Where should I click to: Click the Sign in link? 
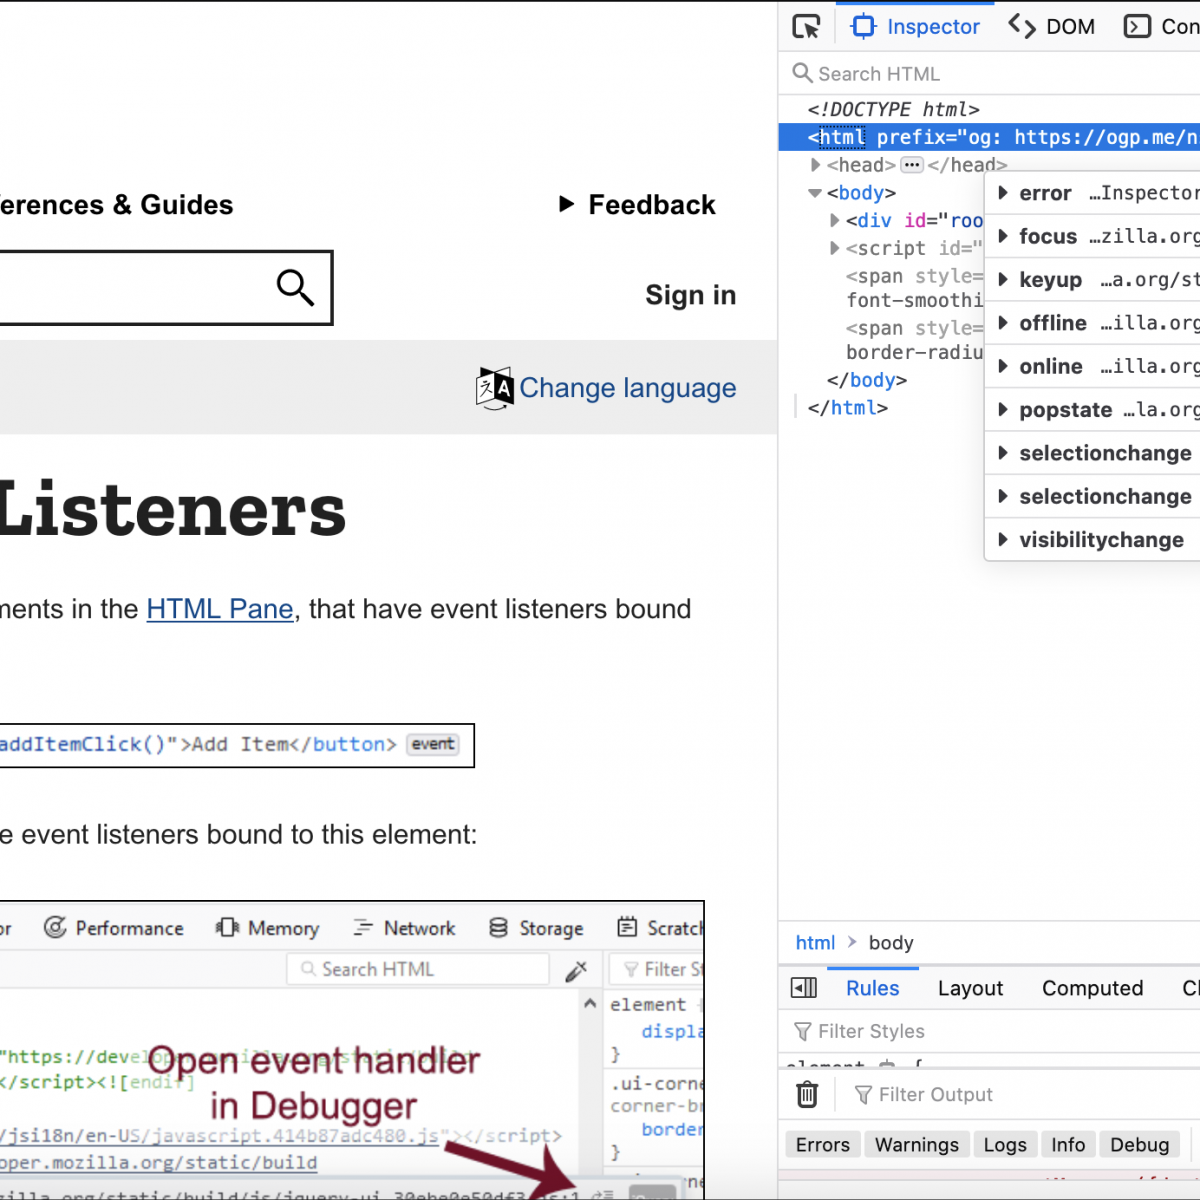point(690,295)
